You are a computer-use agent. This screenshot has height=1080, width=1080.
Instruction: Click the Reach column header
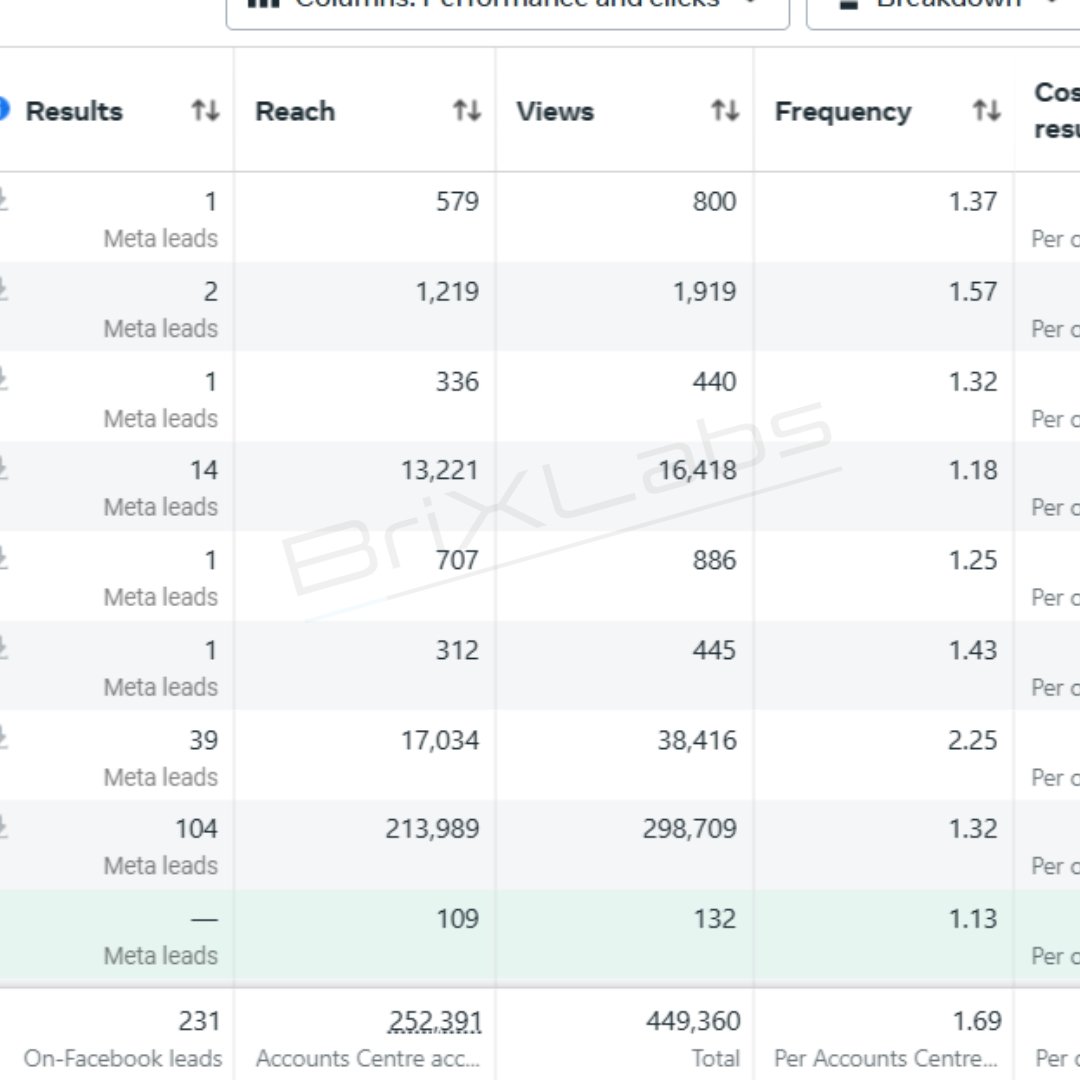pos(295,111)
